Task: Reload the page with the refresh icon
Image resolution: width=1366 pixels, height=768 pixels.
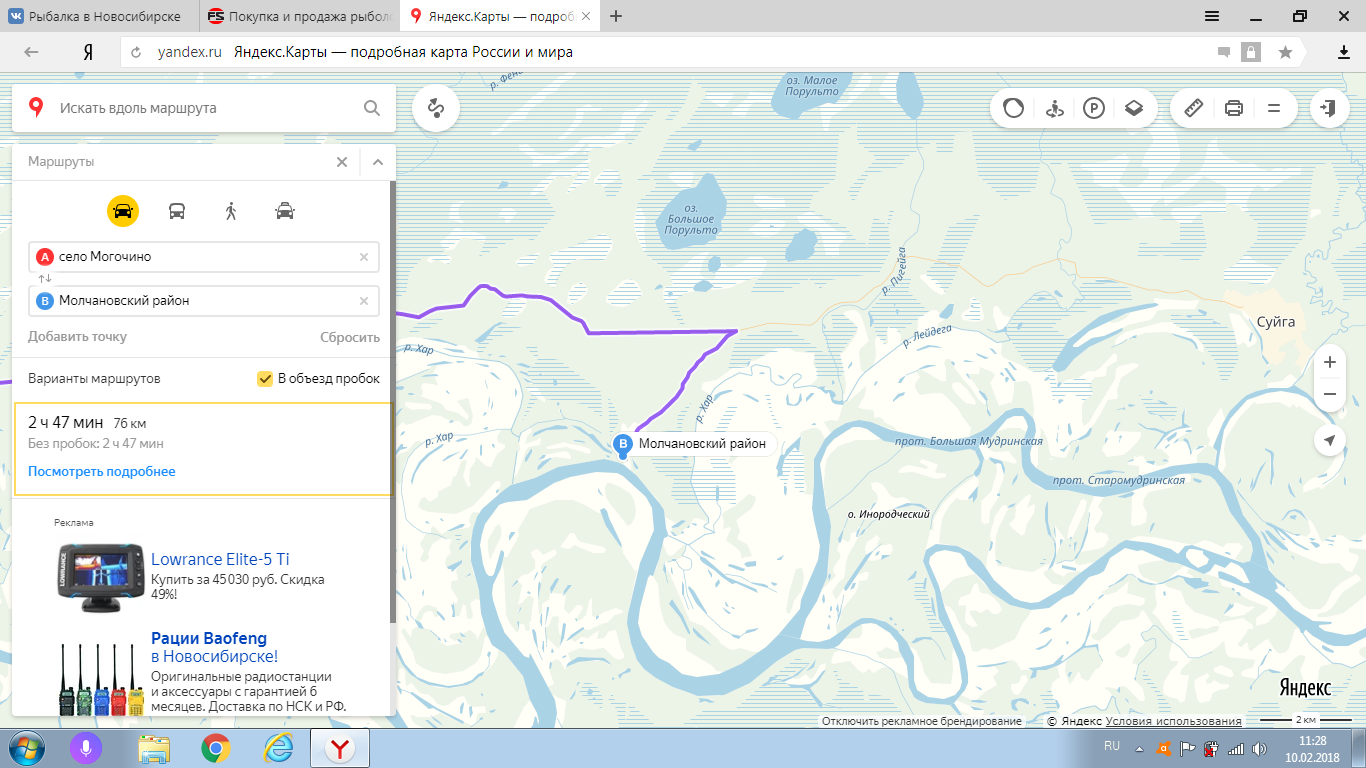Action: [136, 52]
